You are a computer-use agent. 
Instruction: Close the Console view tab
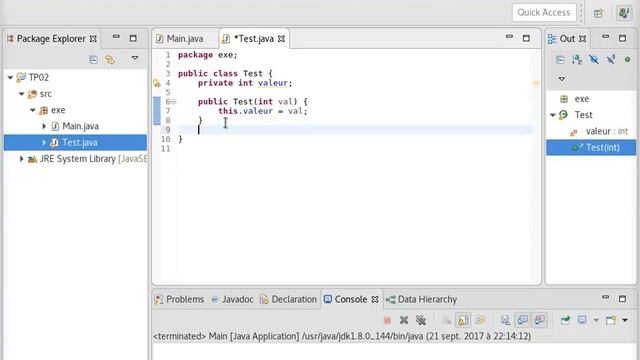pyautogui.click(x=375, y=300)
